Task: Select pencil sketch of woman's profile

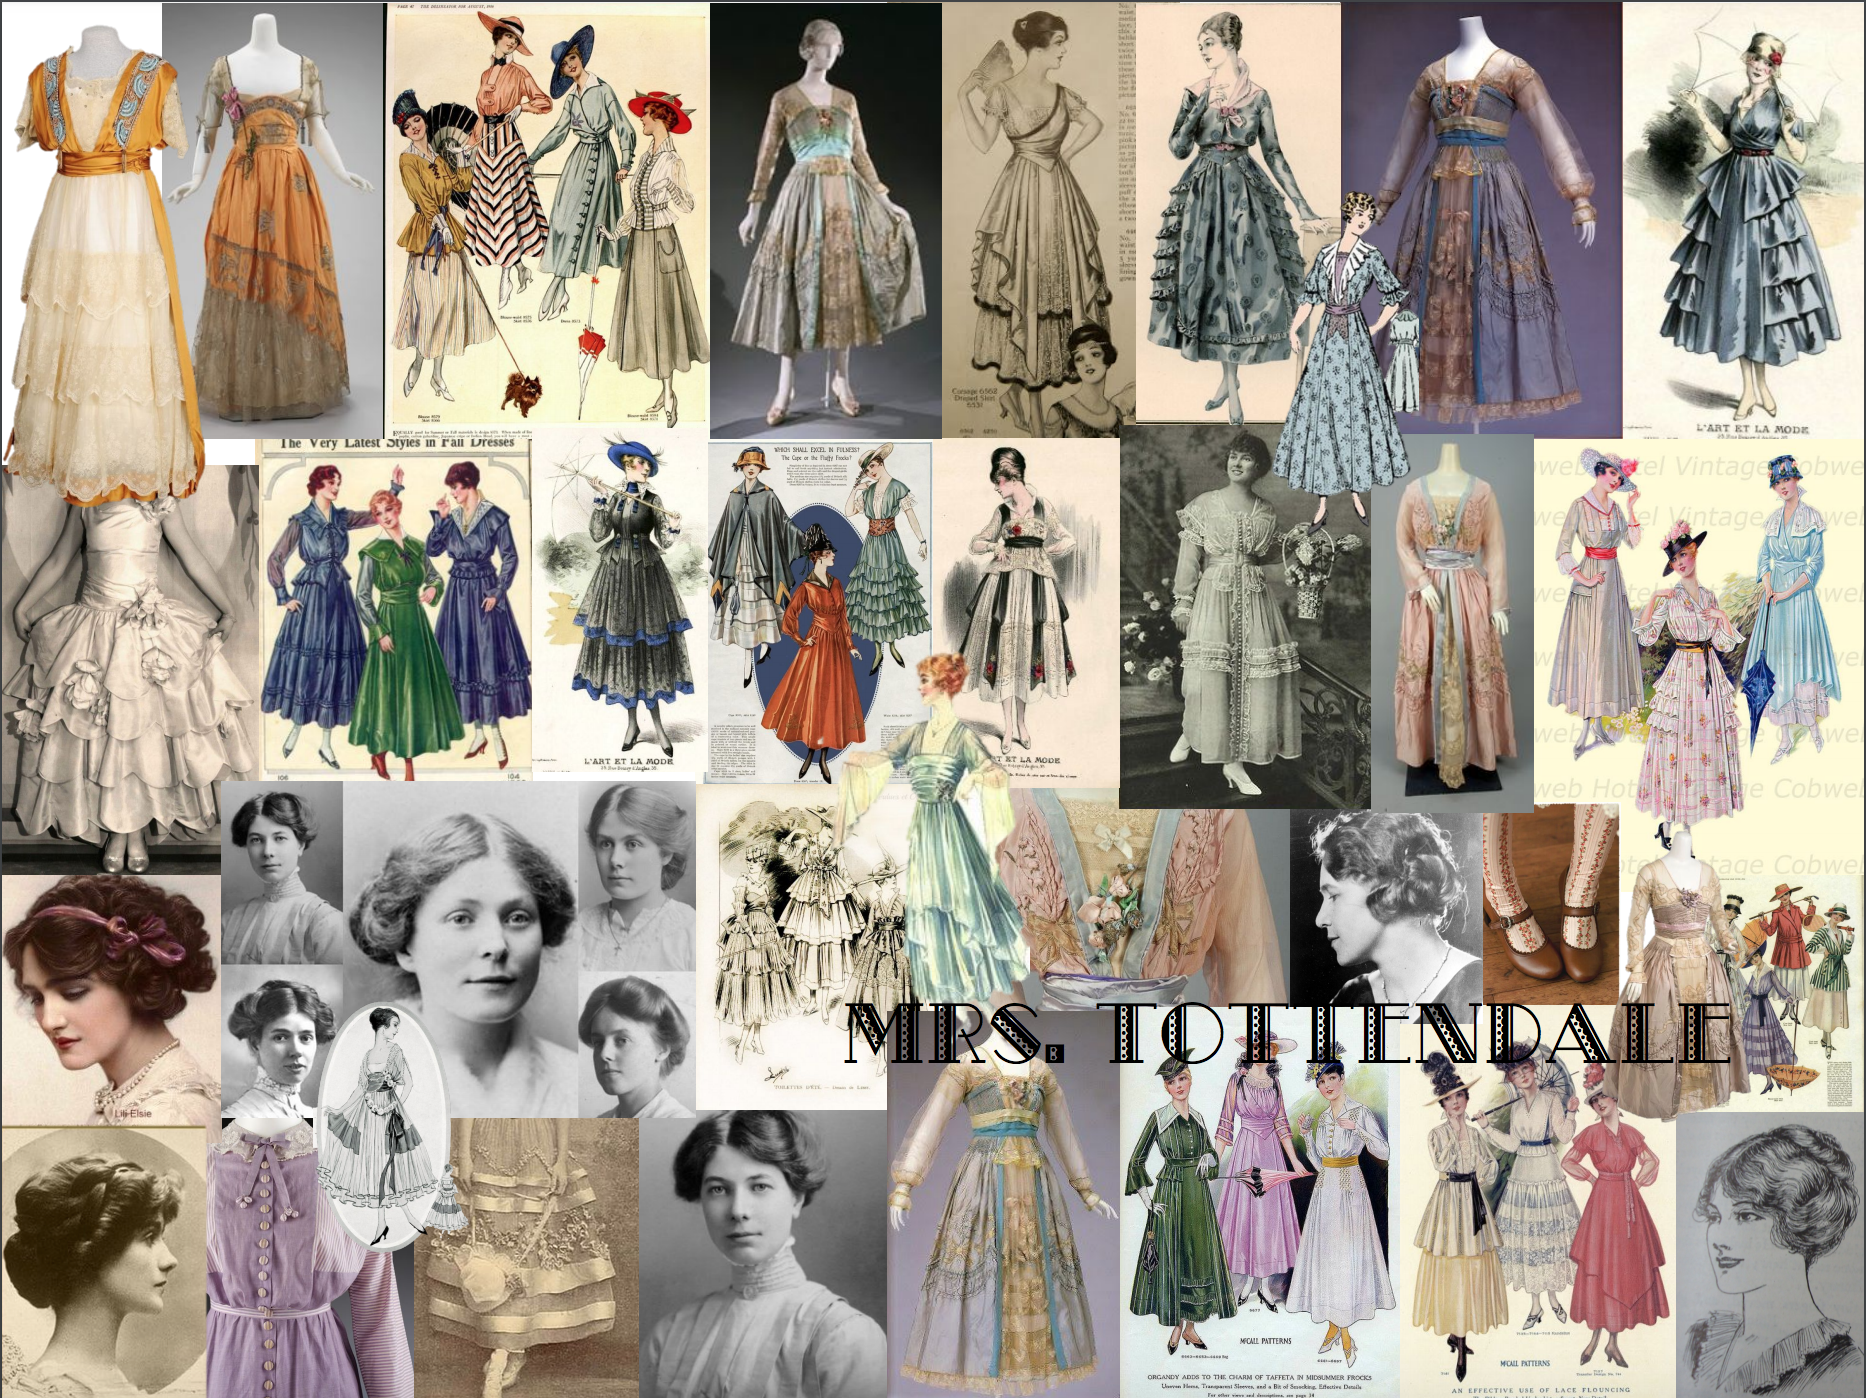Action: click(x=1770, y=1255)
